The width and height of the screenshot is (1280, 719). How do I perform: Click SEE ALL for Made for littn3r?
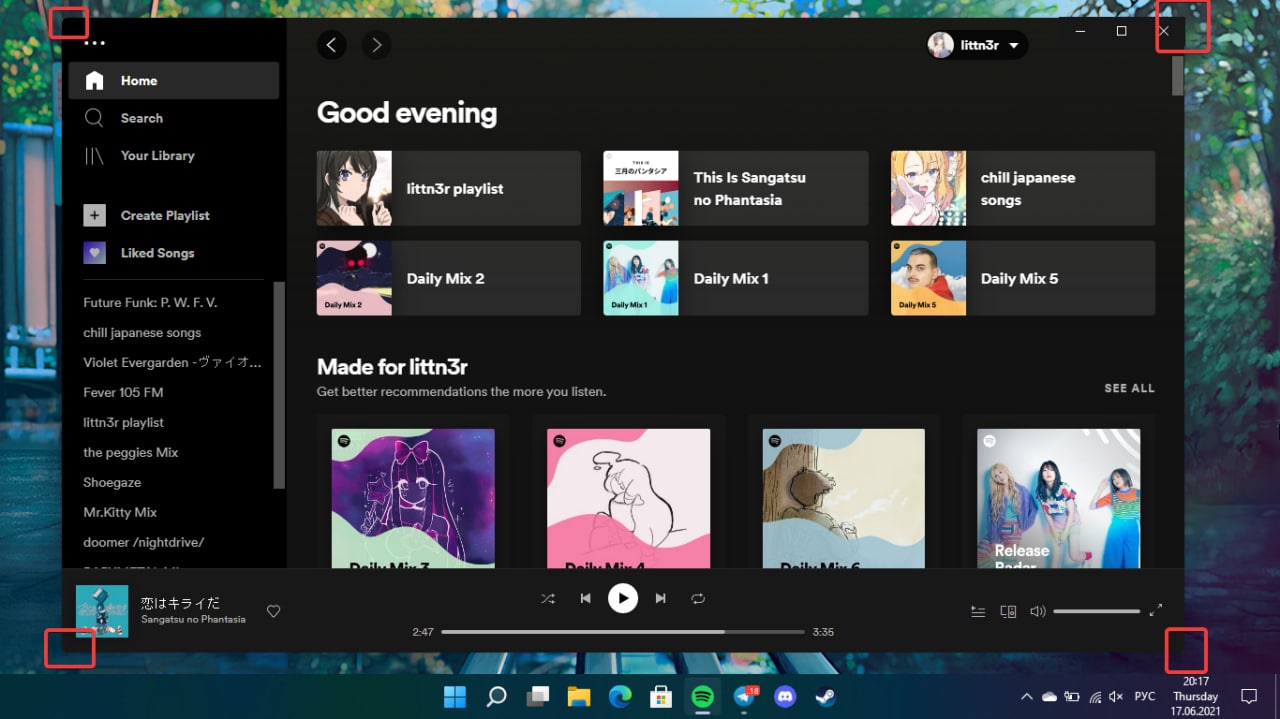click(1129, 388)
